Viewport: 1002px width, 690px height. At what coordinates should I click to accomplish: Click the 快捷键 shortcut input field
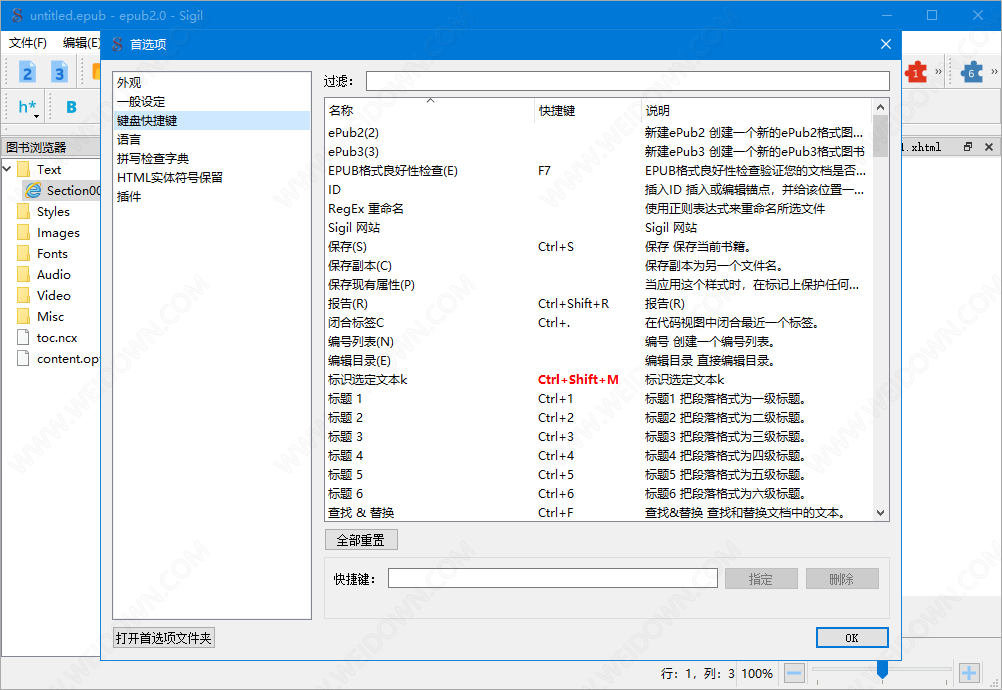coord(553,579)
